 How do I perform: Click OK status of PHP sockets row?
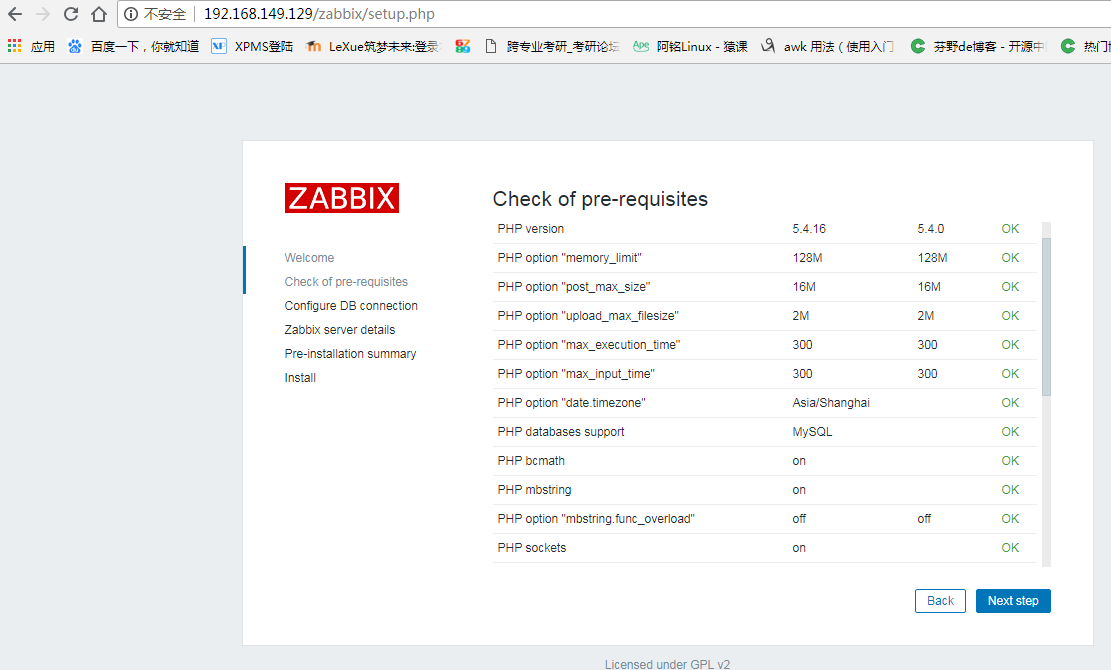(1010, 548)
